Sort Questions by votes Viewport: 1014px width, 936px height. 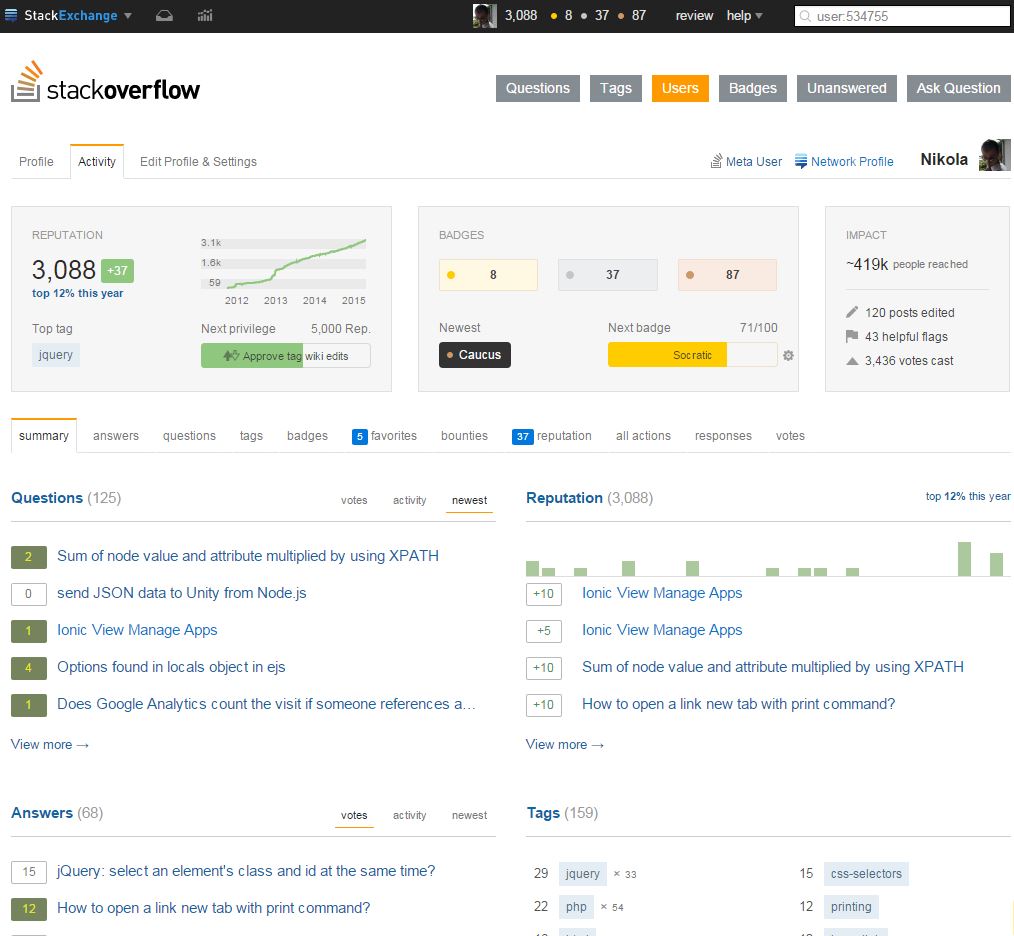(354, 500)
